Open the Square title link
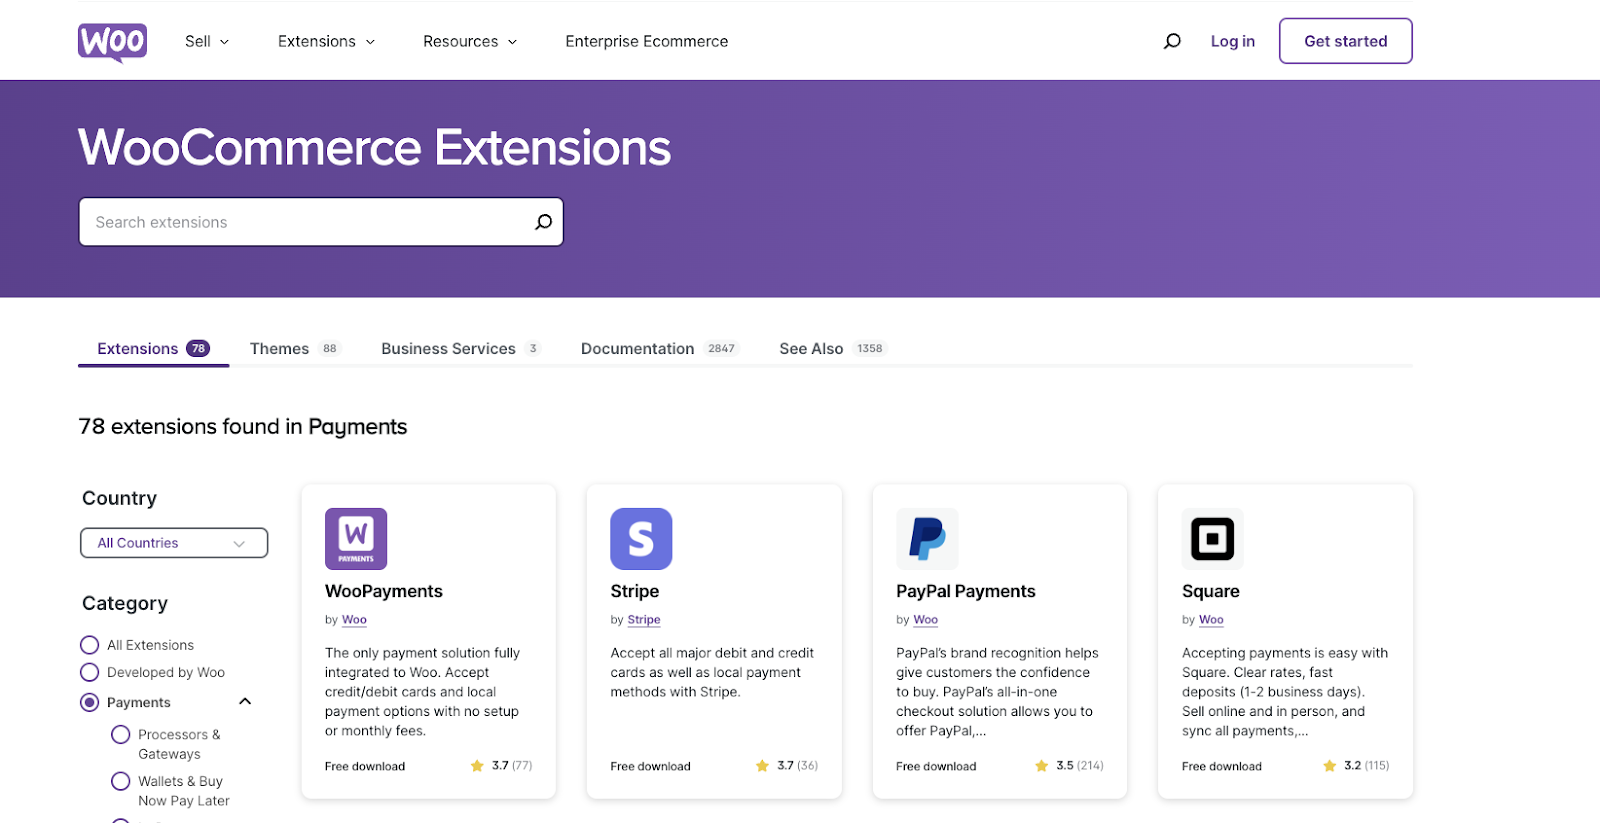Screen dimensions: 1600x823 (1211, 591)
